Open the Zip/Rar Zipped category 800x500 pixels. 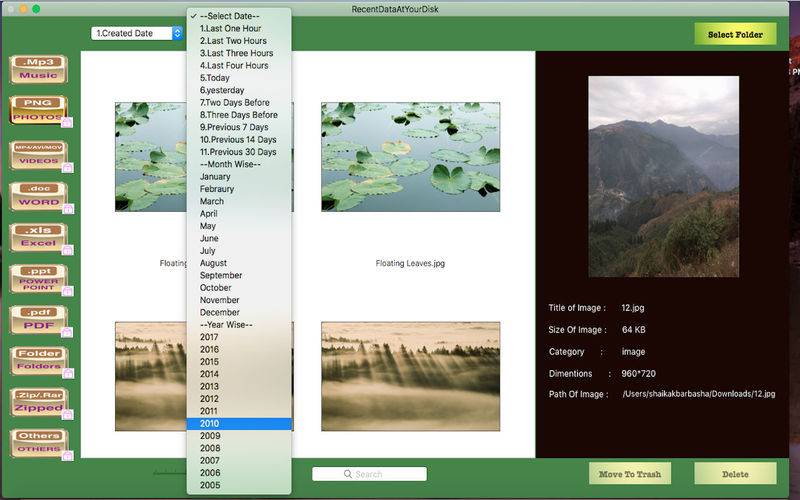tap(39, 402)
